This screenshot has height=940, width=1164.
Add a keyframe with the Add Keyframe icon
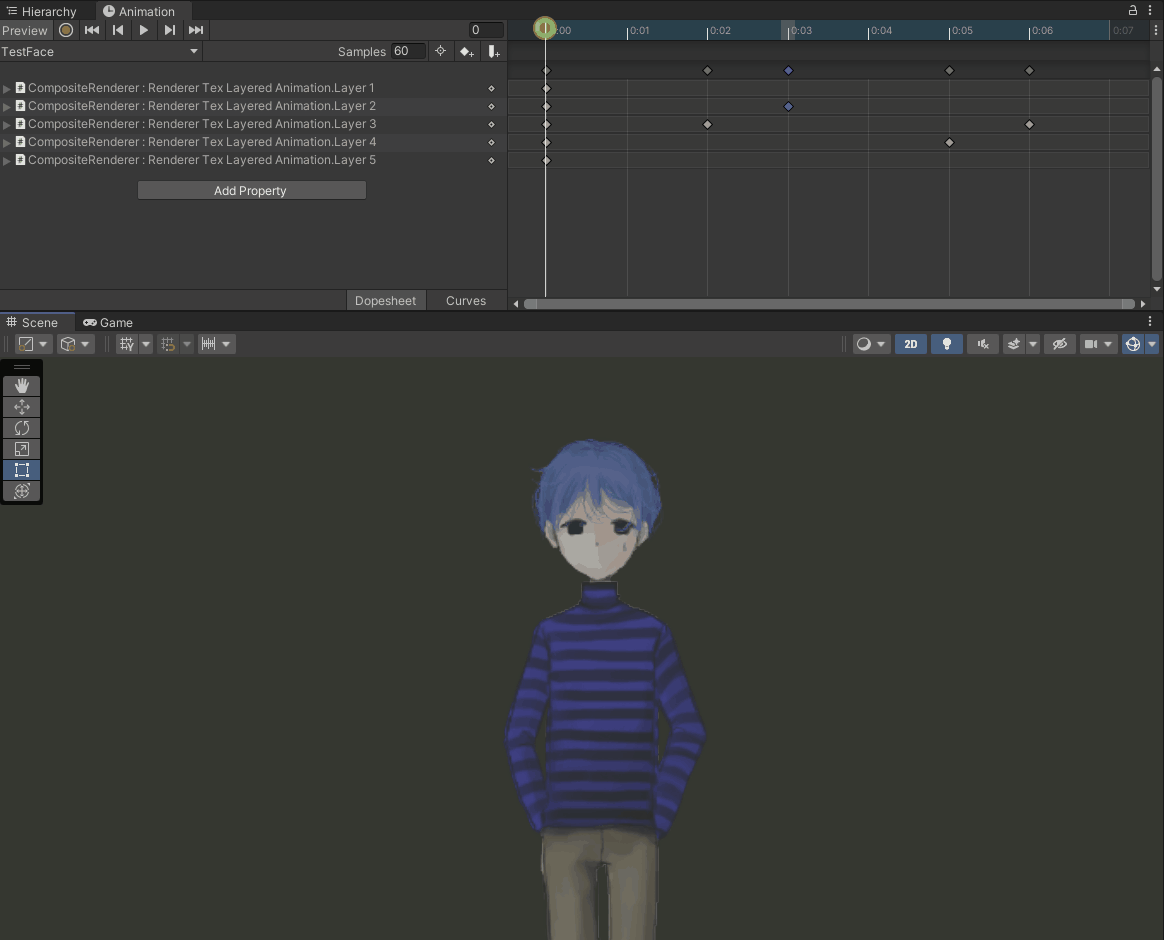467,51
